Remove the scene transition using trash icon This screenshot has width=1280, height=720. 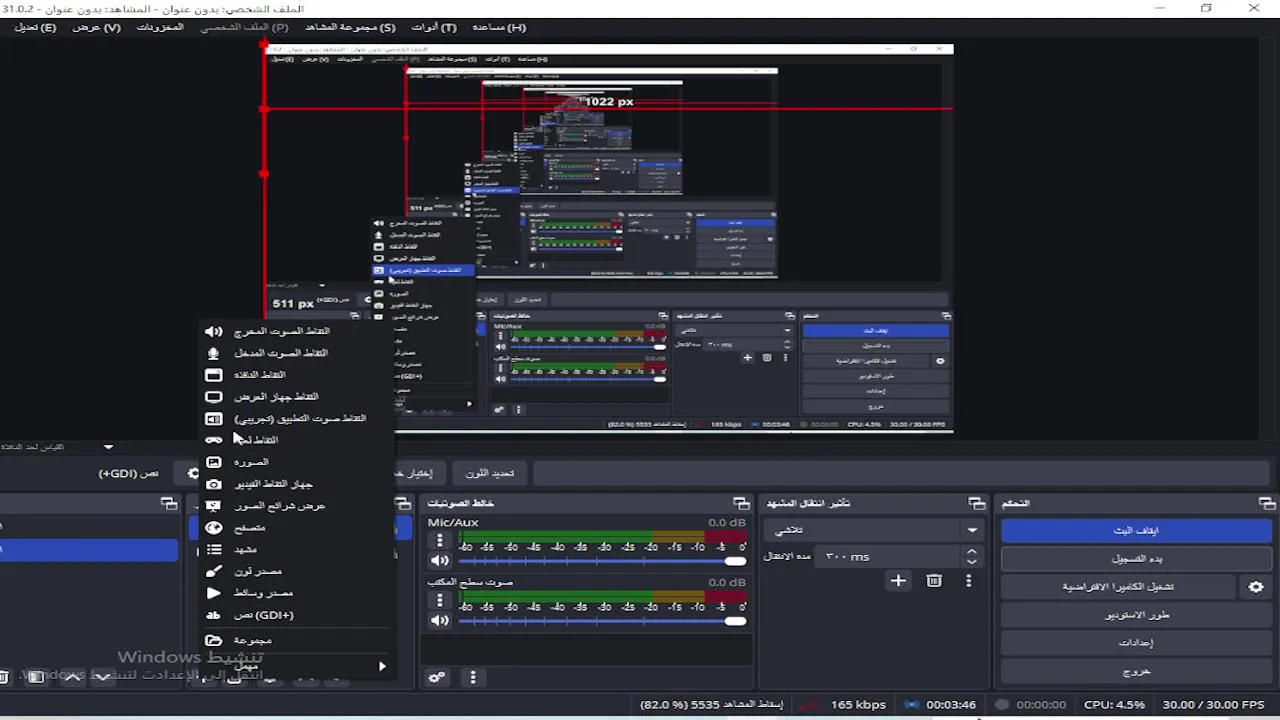[x=934, y=581]
